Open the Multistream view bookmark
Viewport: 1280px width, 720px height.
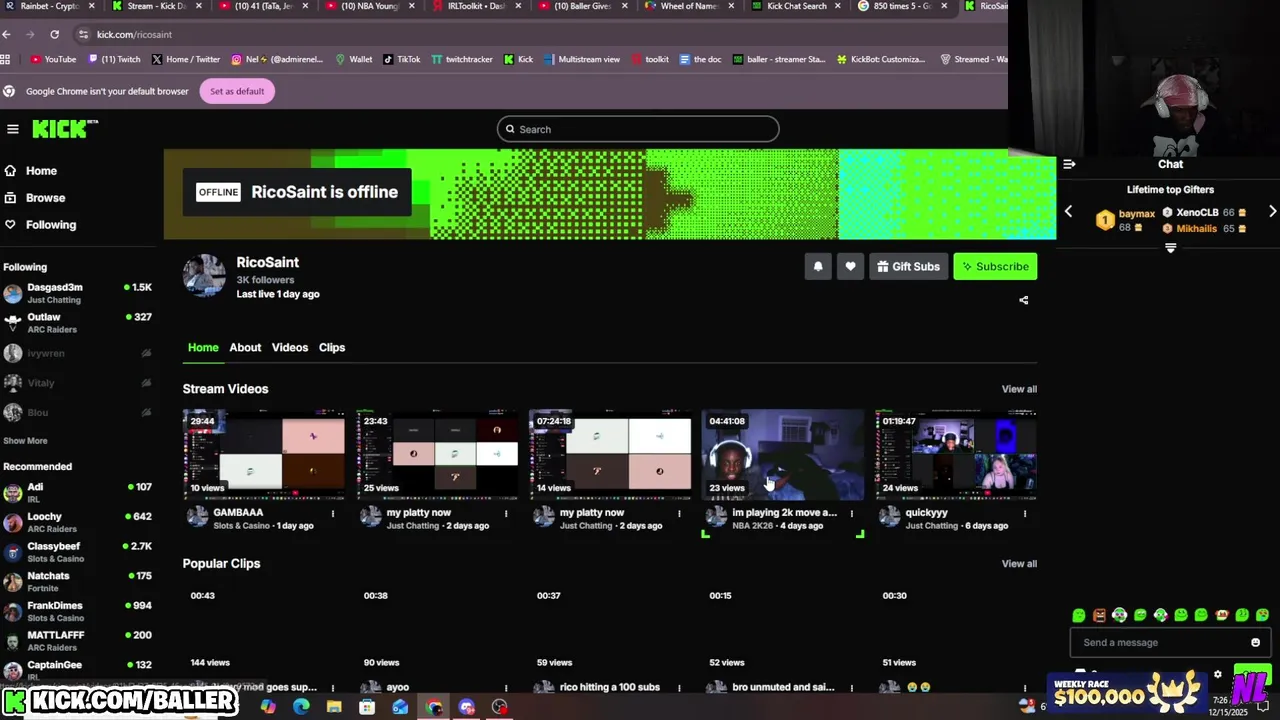[x=582, y=59]
